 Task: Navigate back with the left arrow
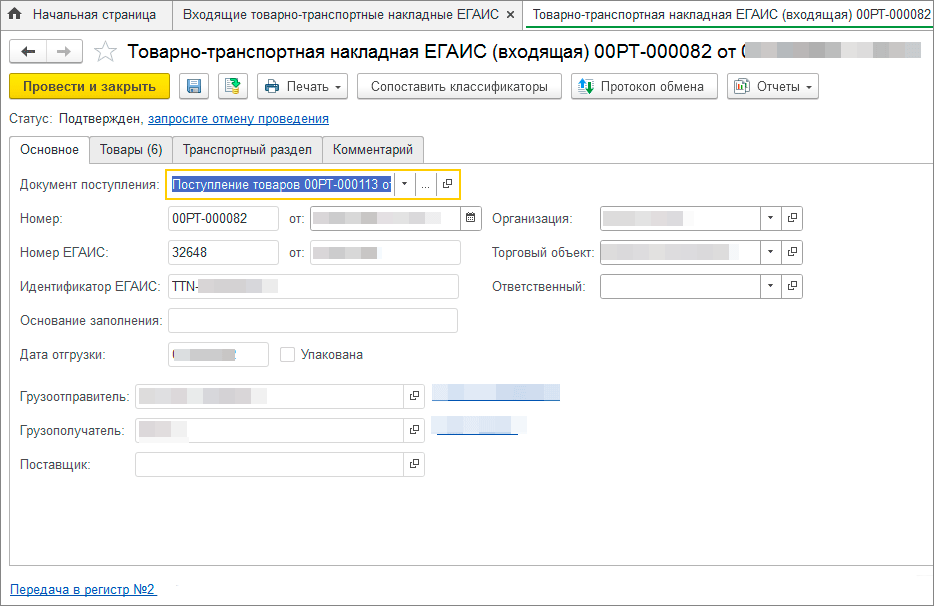click(x=28, y=52)
